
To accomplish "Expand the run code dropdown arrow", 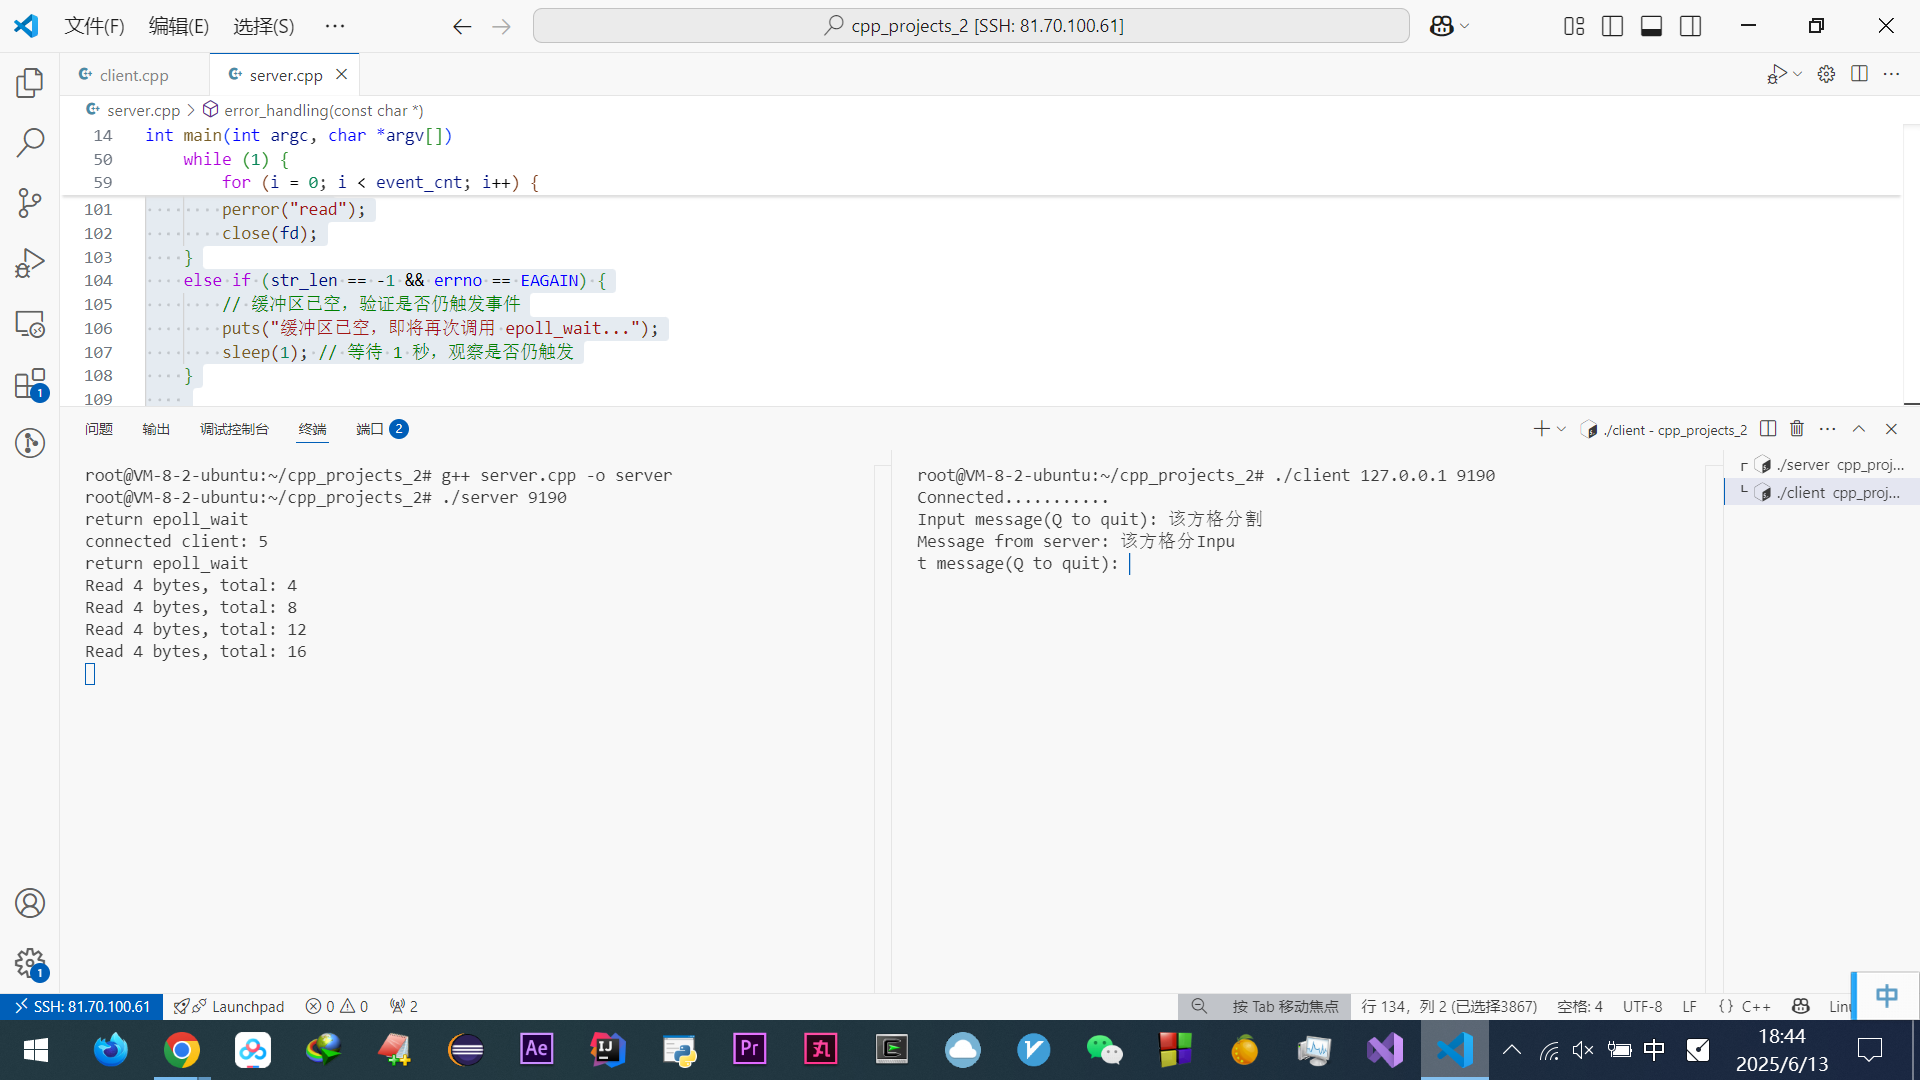I will pos(1798,75).
